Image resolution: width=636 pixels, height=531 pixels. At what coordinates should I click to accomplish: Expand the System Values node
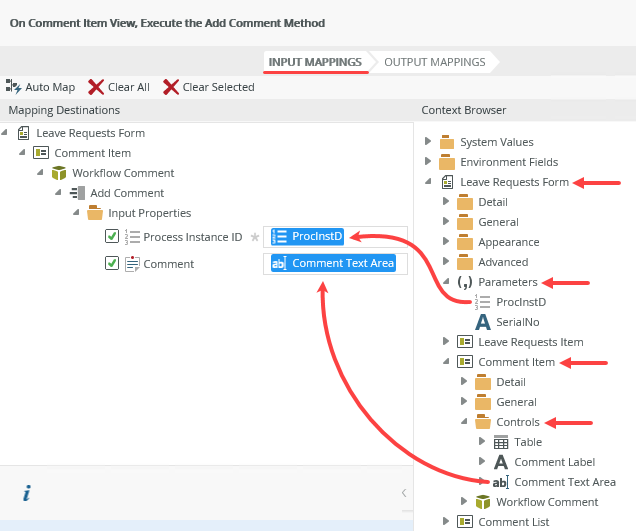click(x=428, y=141)
